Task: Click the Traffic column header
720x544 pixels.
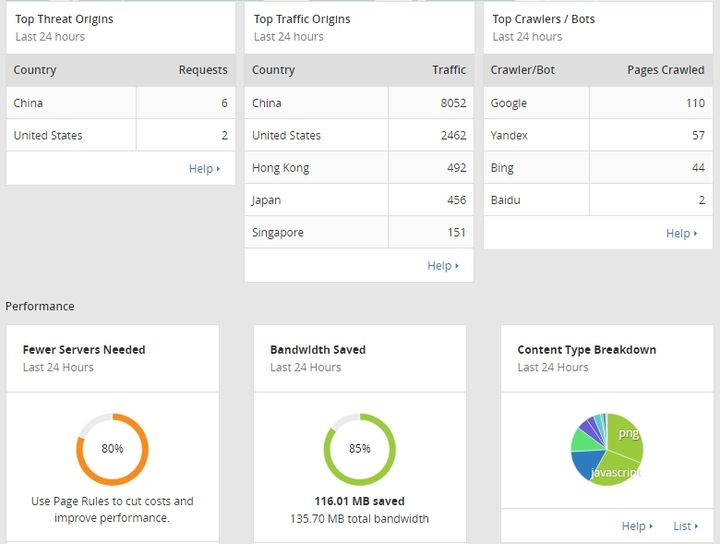Action: [449, 70]
